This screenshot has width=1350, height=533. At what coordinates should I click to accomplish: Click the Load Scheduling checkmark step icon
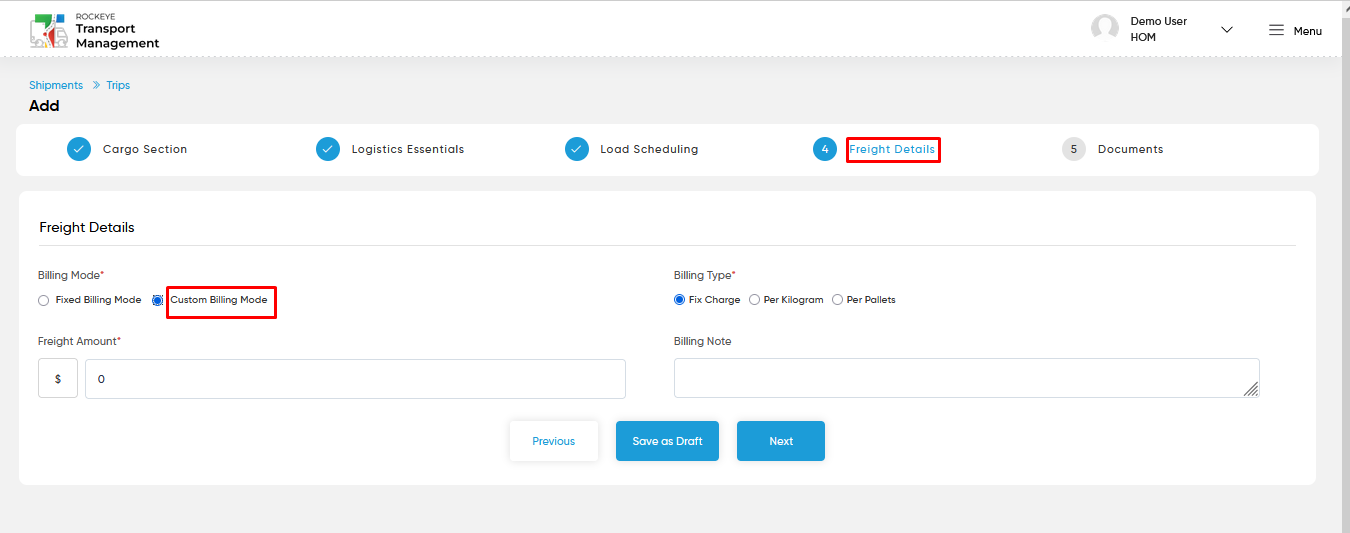point(577,149)
